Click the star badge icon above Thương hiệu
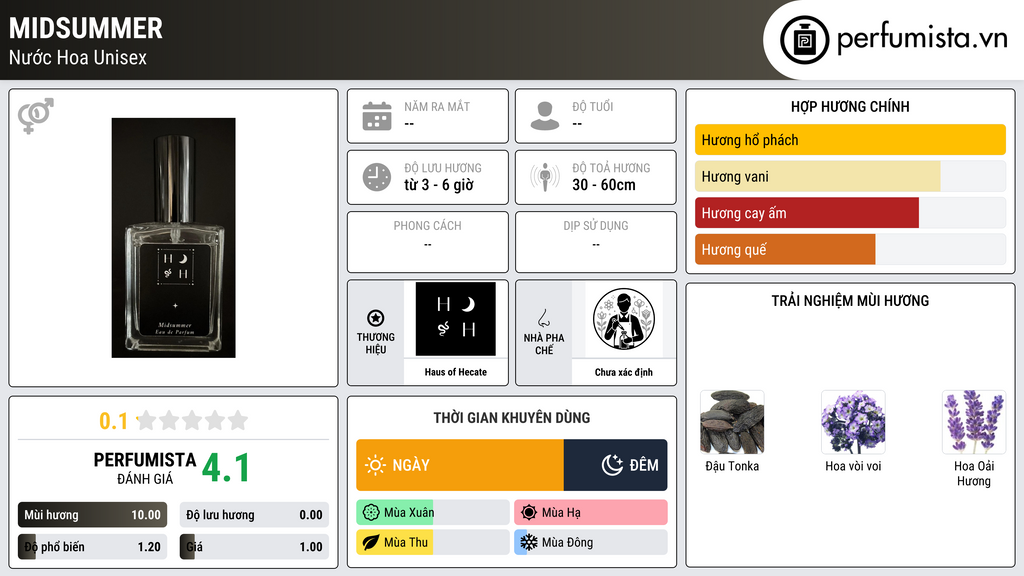This screenshot has height=576, width=1024. click(376, 318)
